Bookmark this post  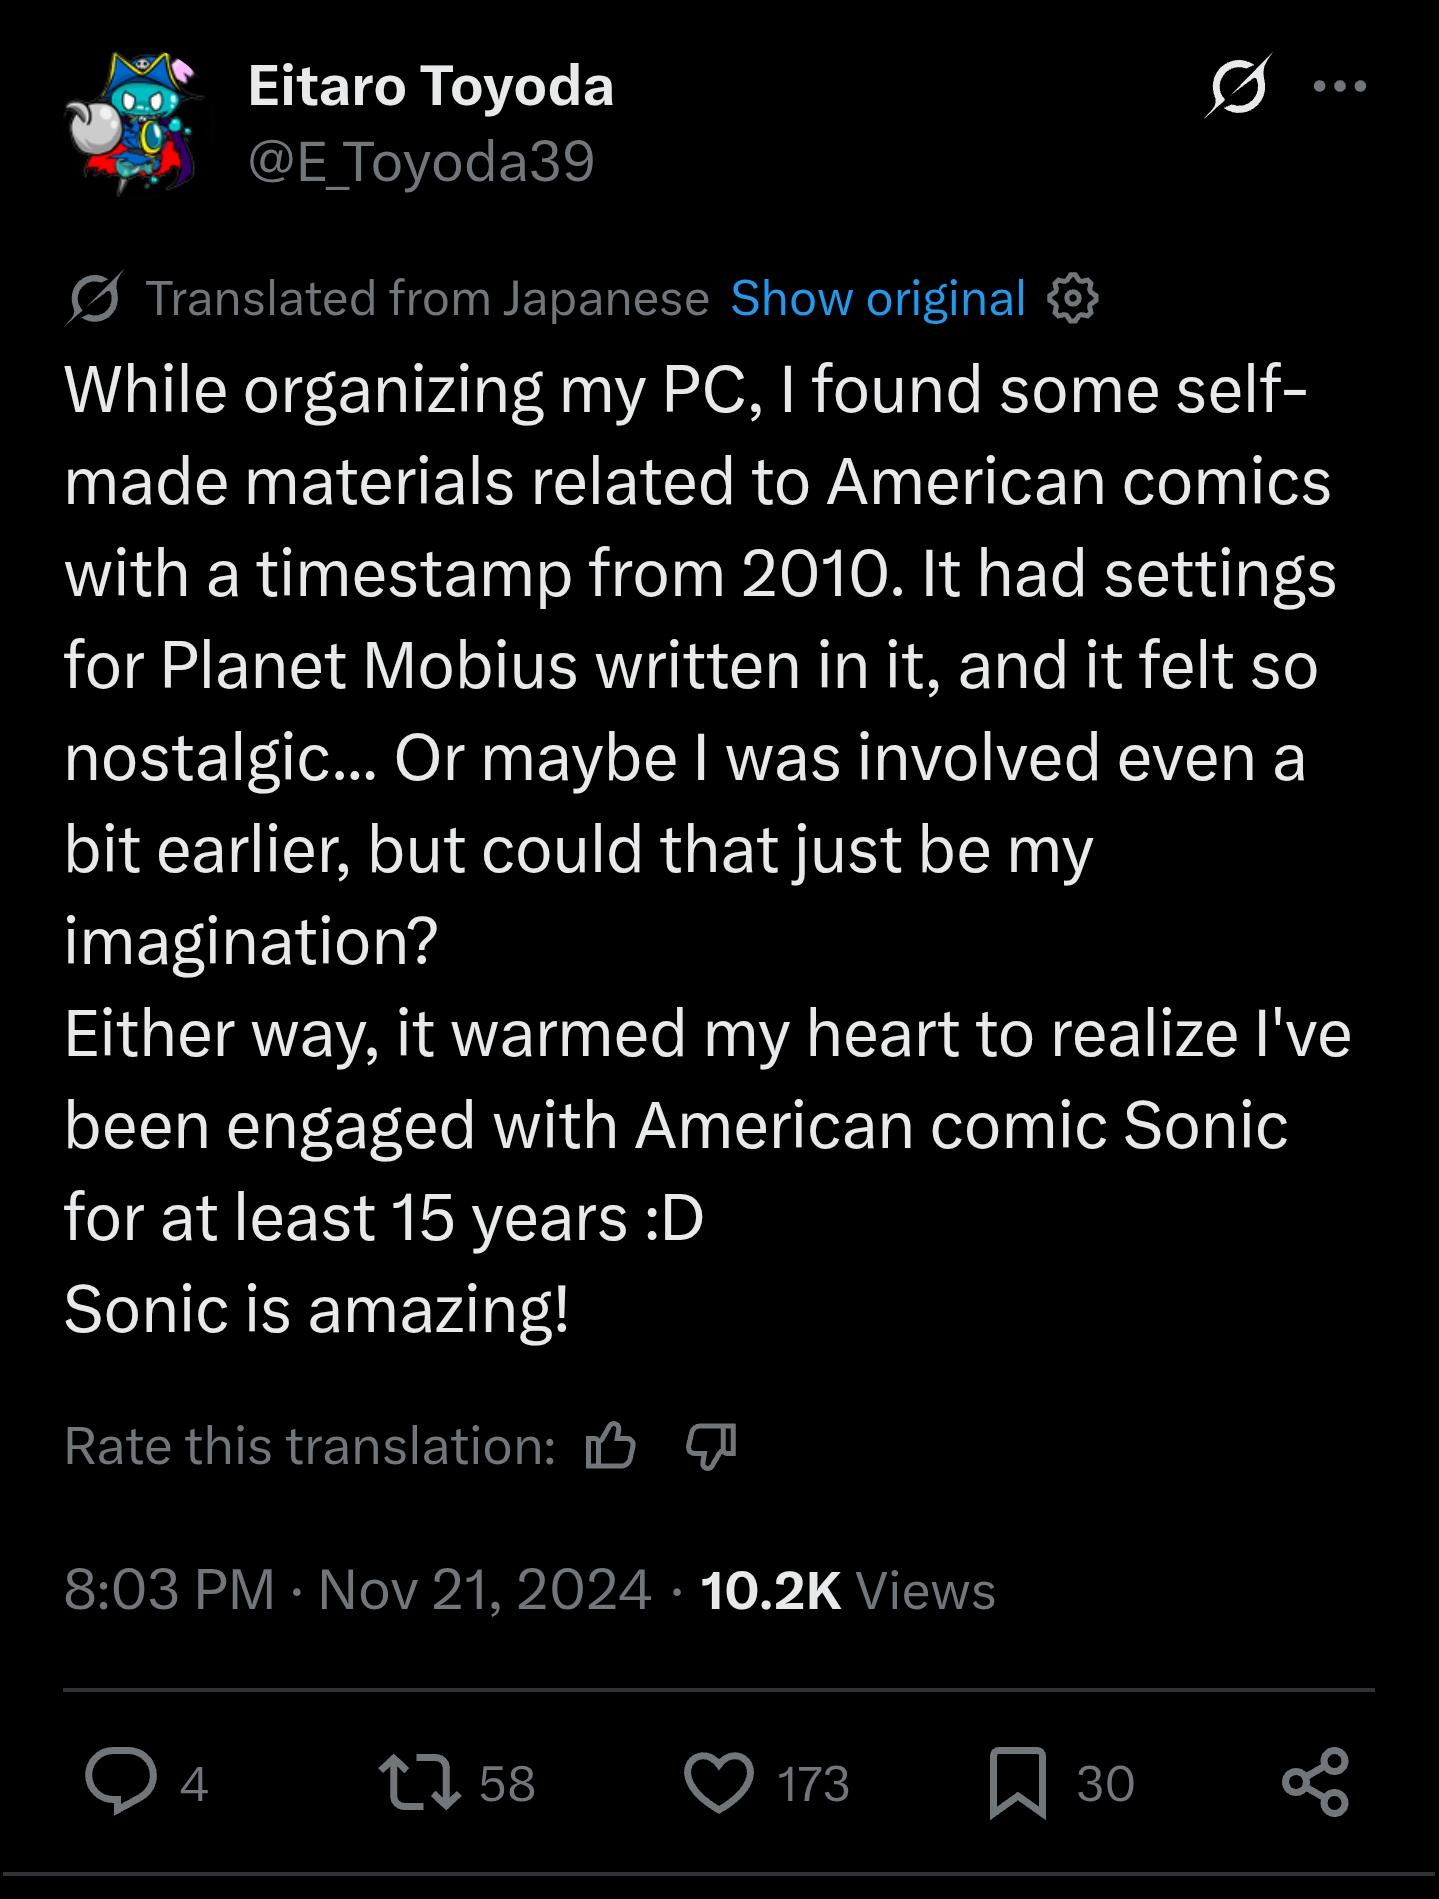1017,1782
